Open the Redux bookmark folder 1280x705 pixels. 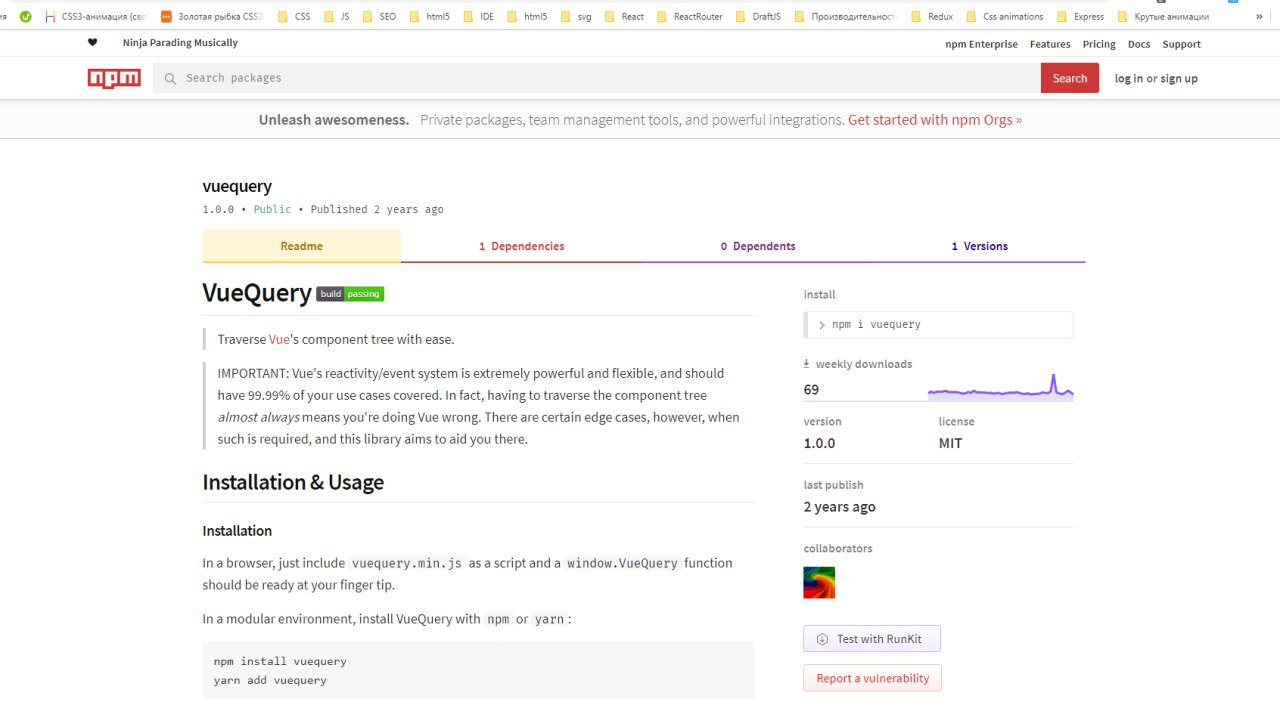click(931, 16)
